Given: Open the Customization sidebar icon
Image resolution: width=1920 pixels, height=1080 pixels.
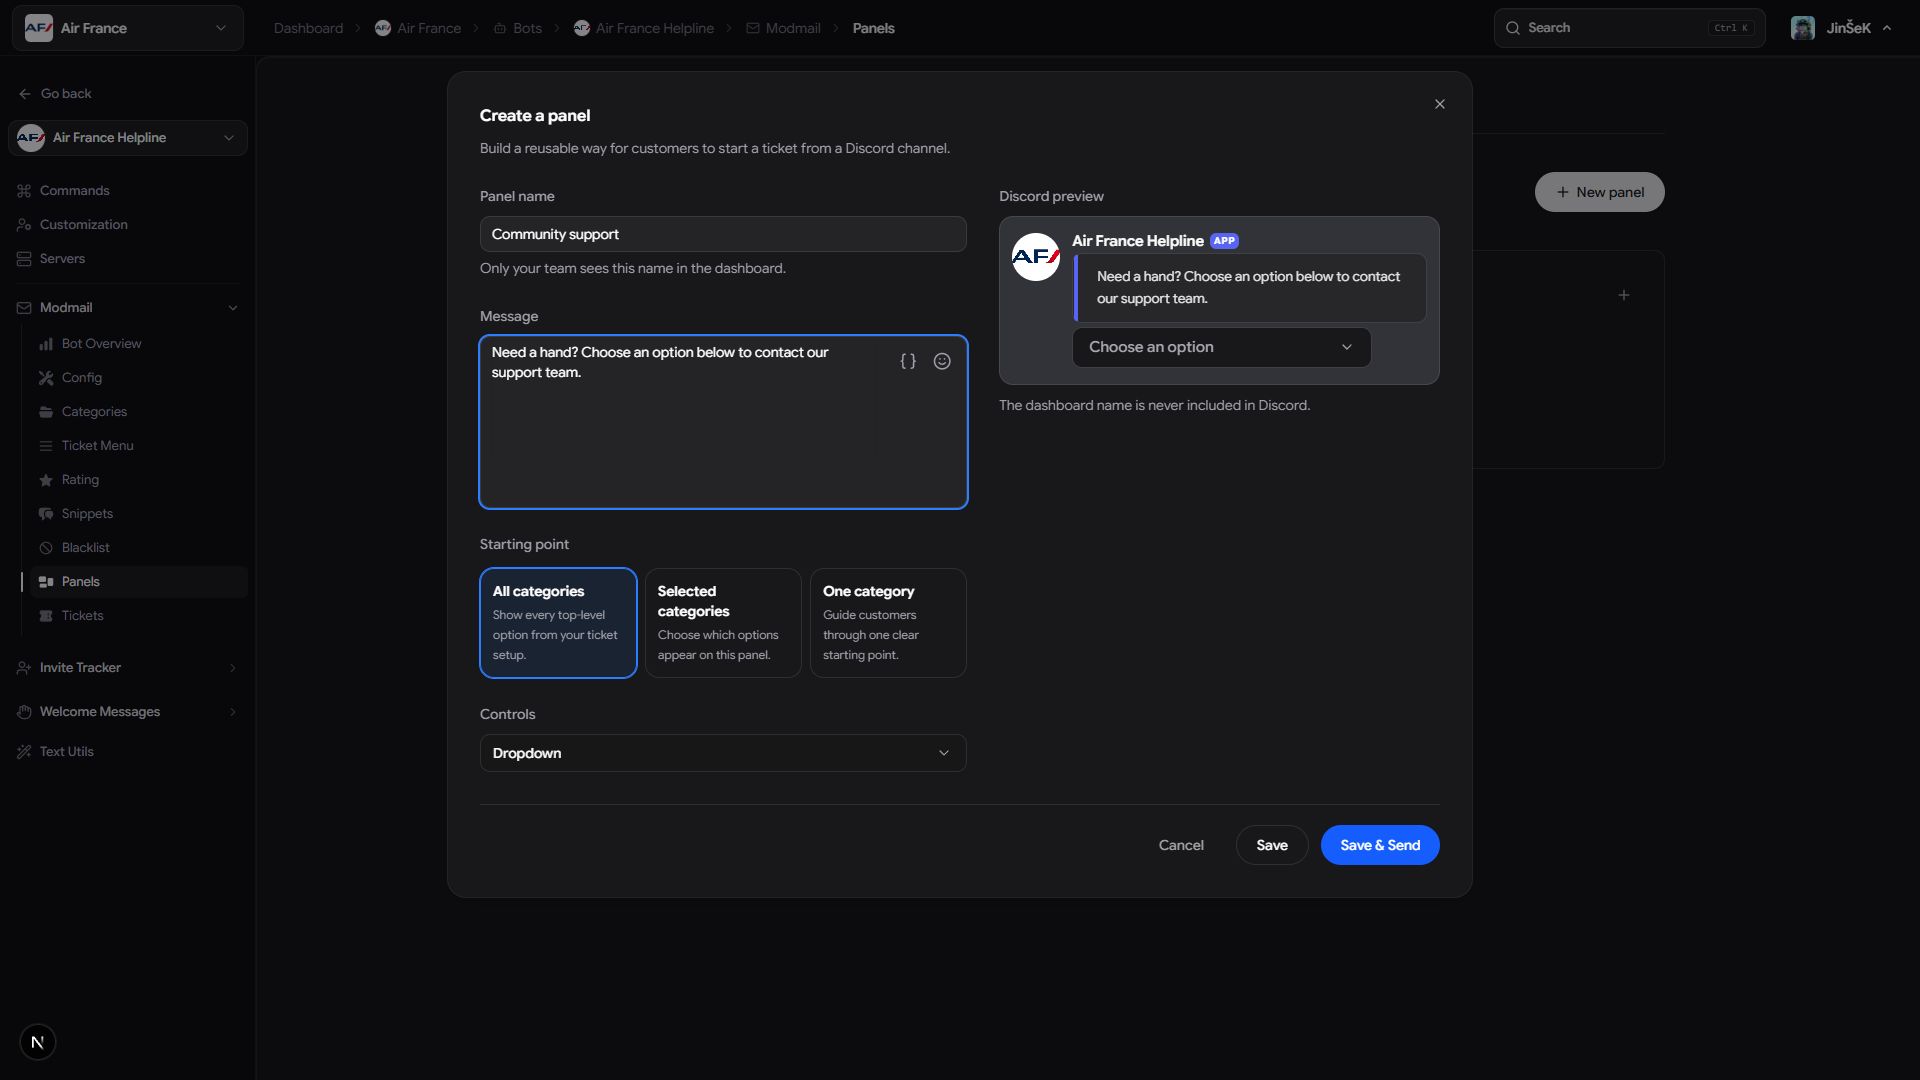Looking at the screenshot, I should pyautogui.click(x=24, y=225).
